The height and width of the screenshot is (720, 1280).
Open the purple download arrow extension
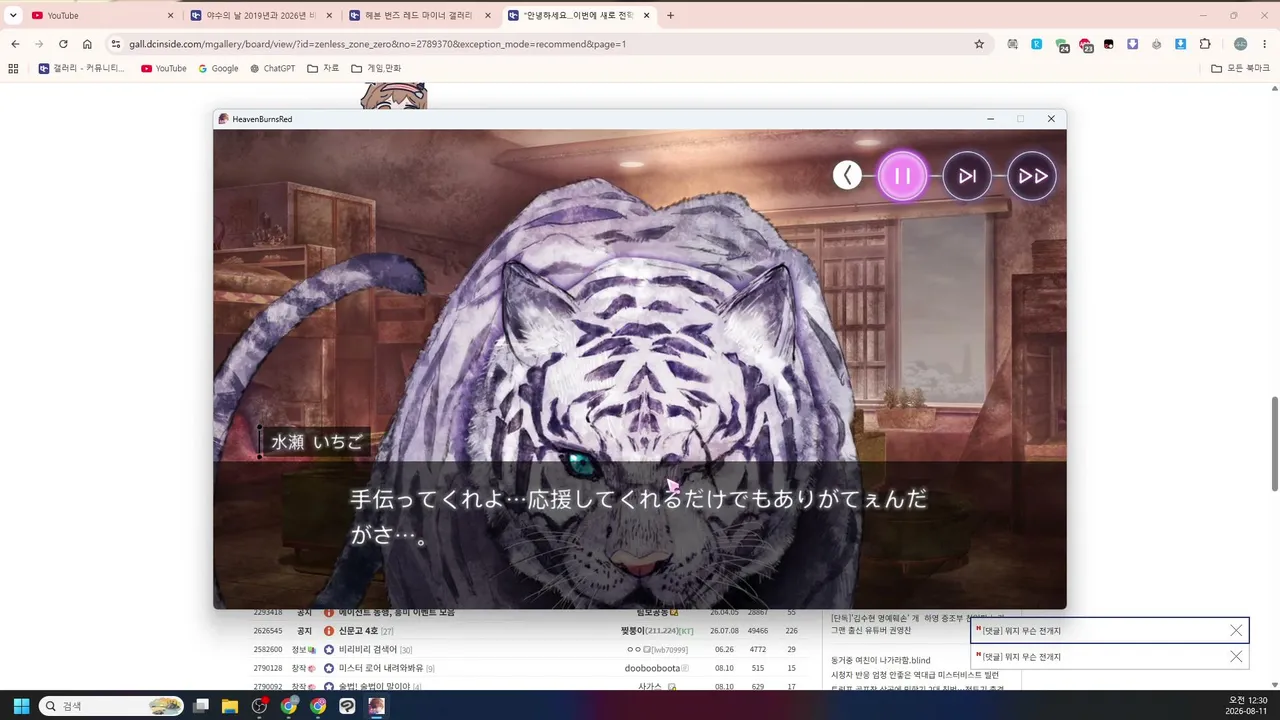(x=1133, y=44)
